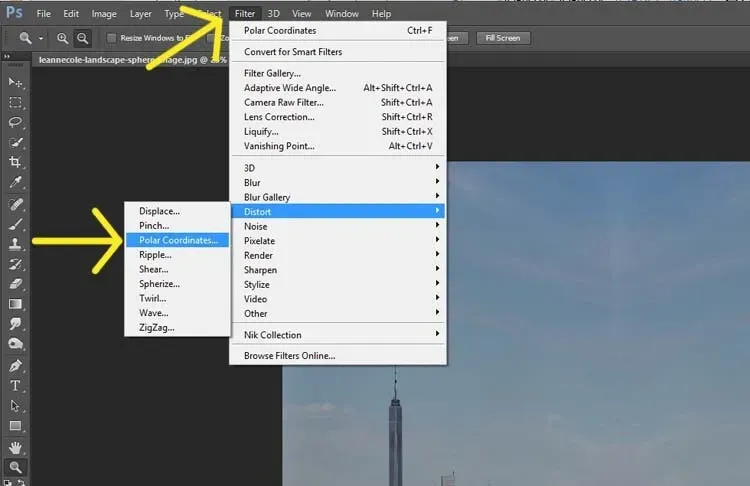The image size is (750, 486).
Task: Select the Rectangular Marquee tool
Action: pyautogui.click(x=16, y=102)
